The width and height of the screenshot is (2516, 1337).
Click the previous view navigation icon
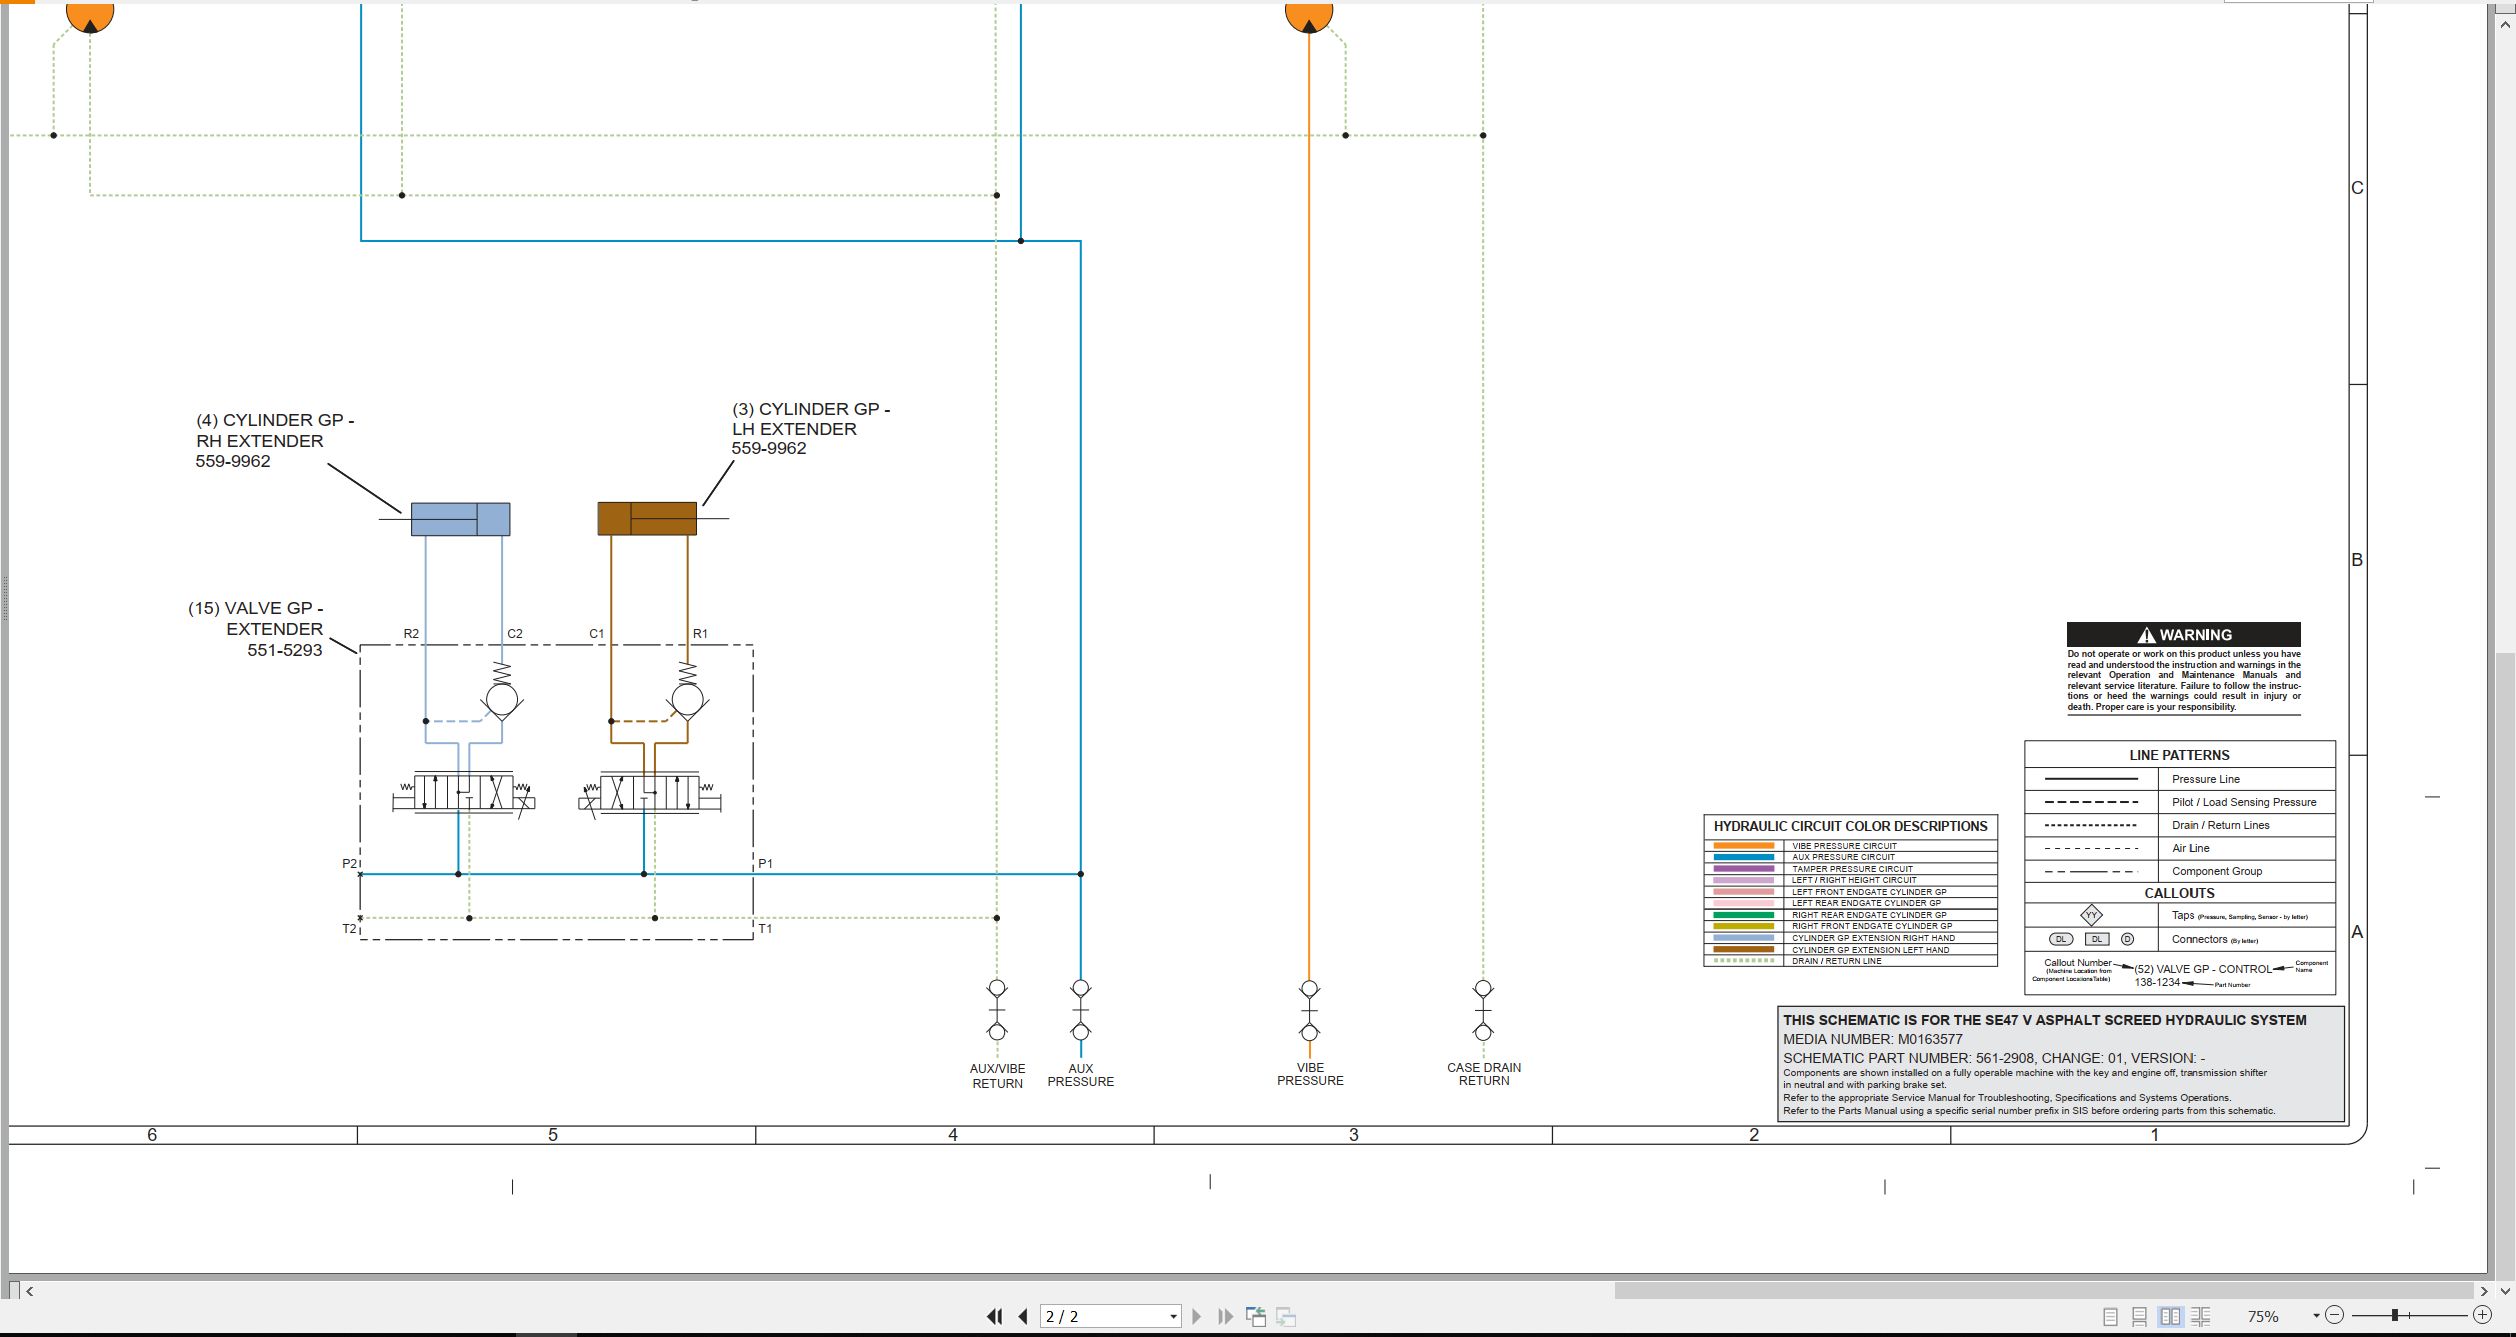pos(1256,1316)
